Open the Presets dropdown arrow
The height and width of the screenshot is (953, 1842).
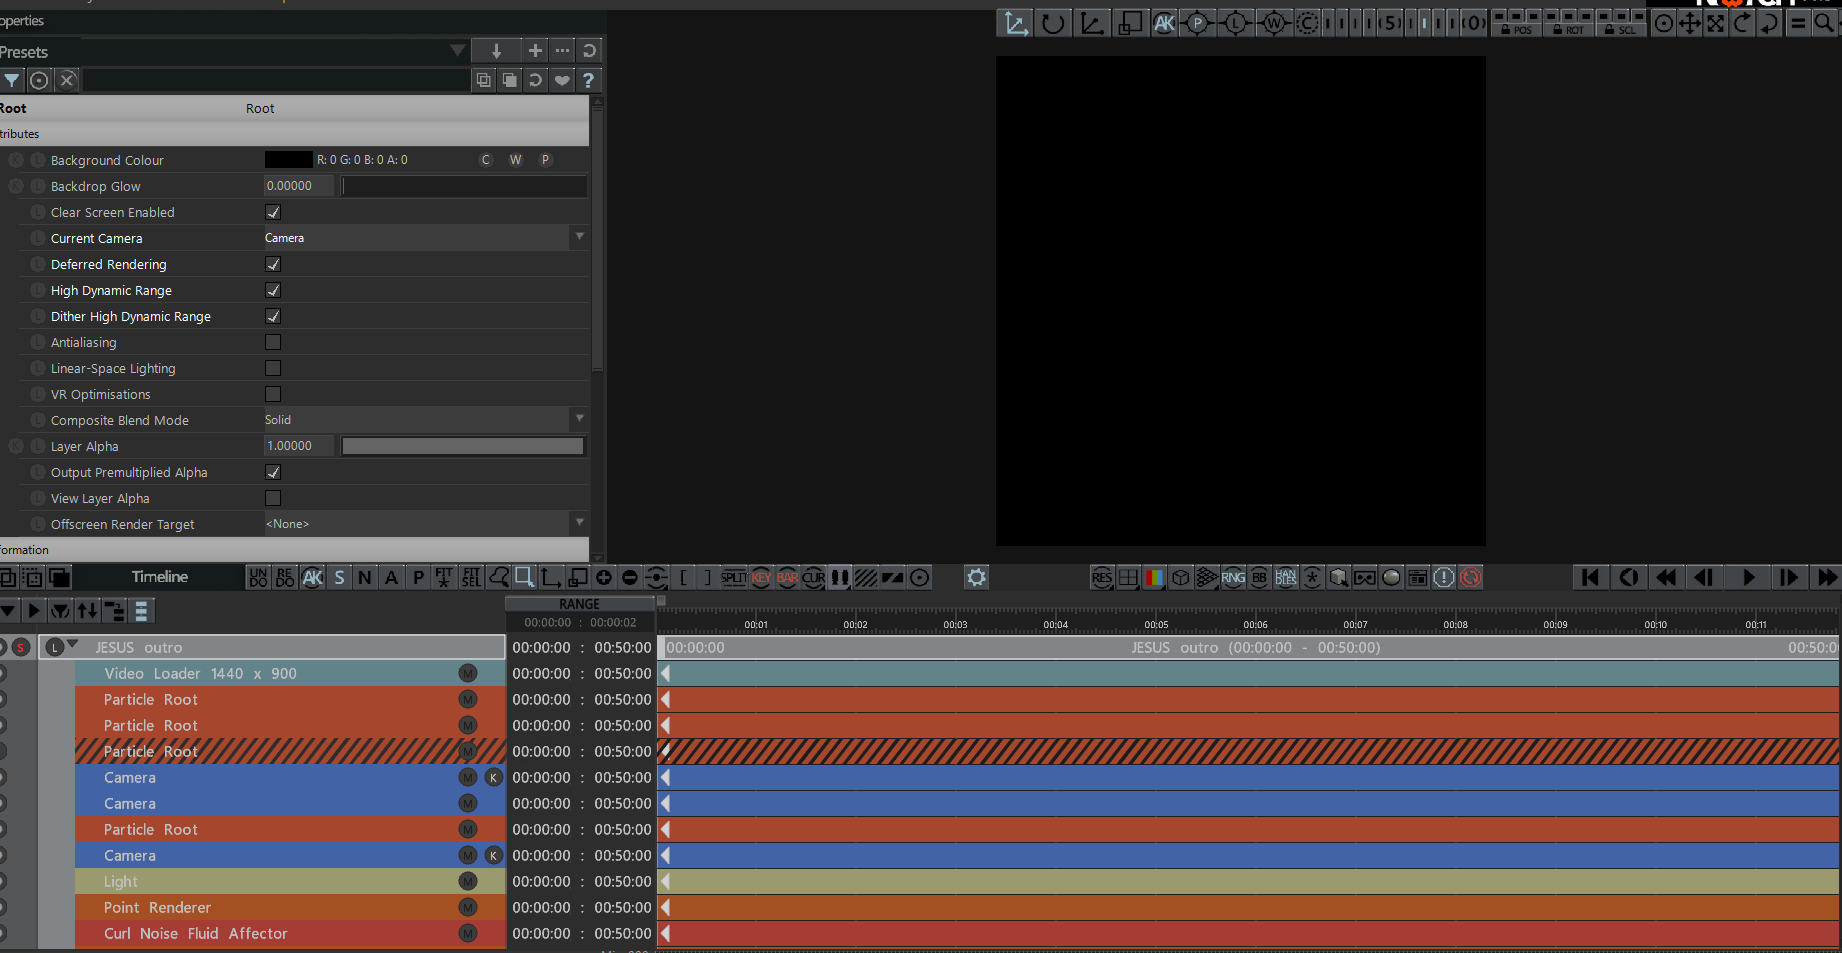point(457,50)
